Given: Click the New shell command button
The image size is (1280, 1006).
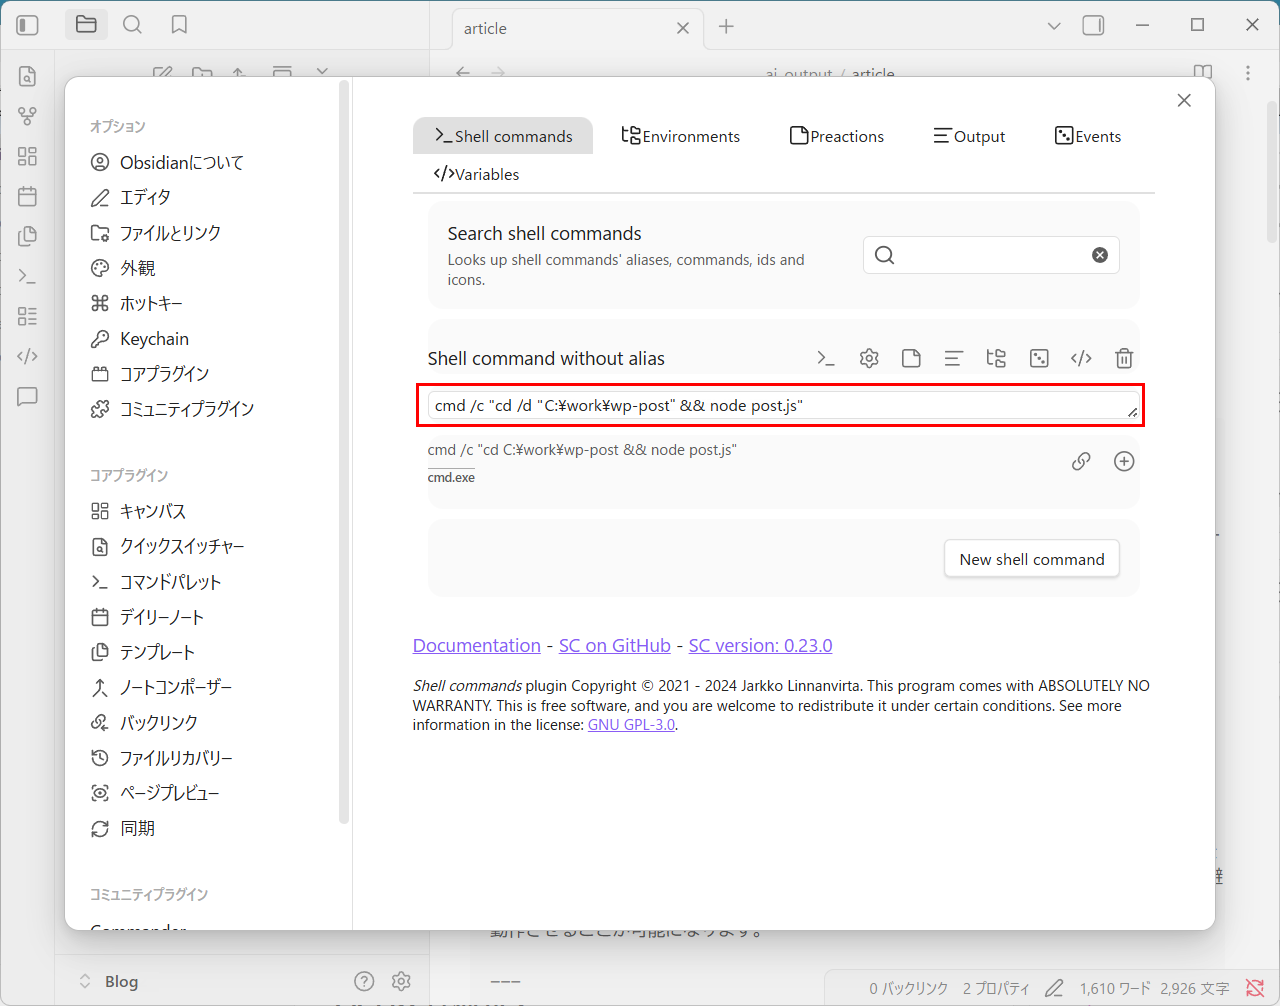Looking at the screenshot, I should click(x=1031, y=559).
